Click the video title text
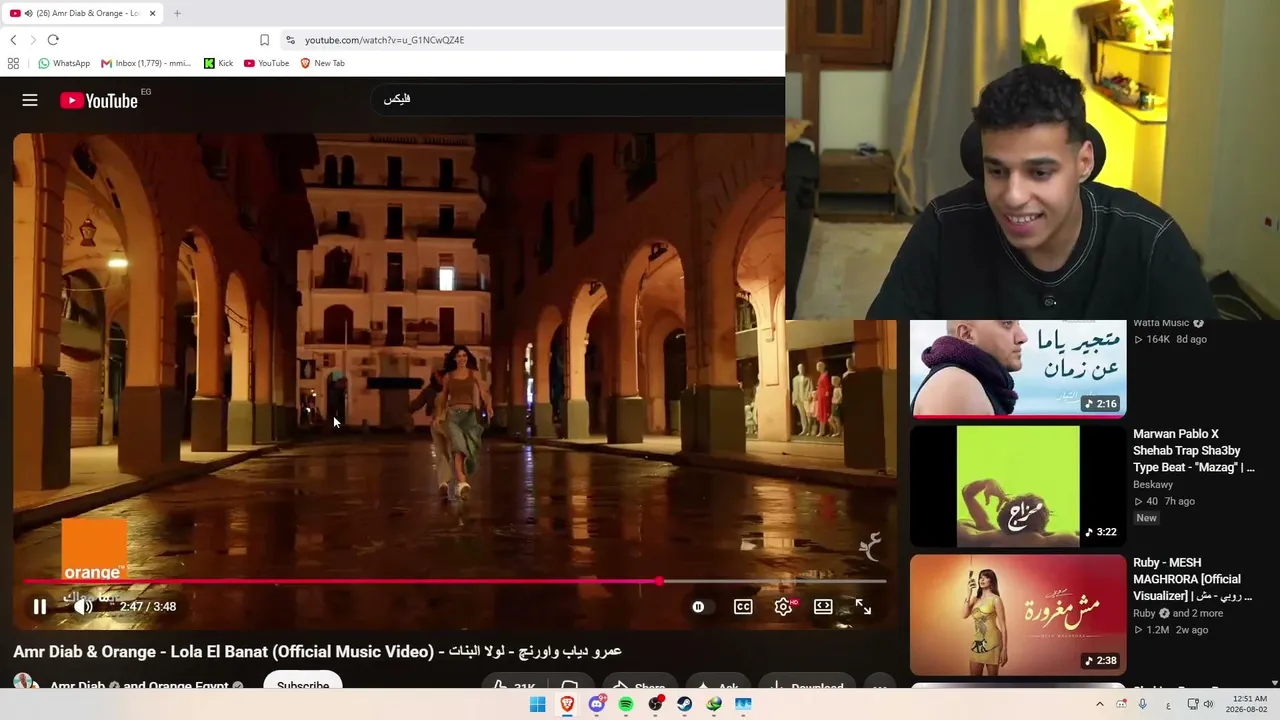 tap(317, 651)
